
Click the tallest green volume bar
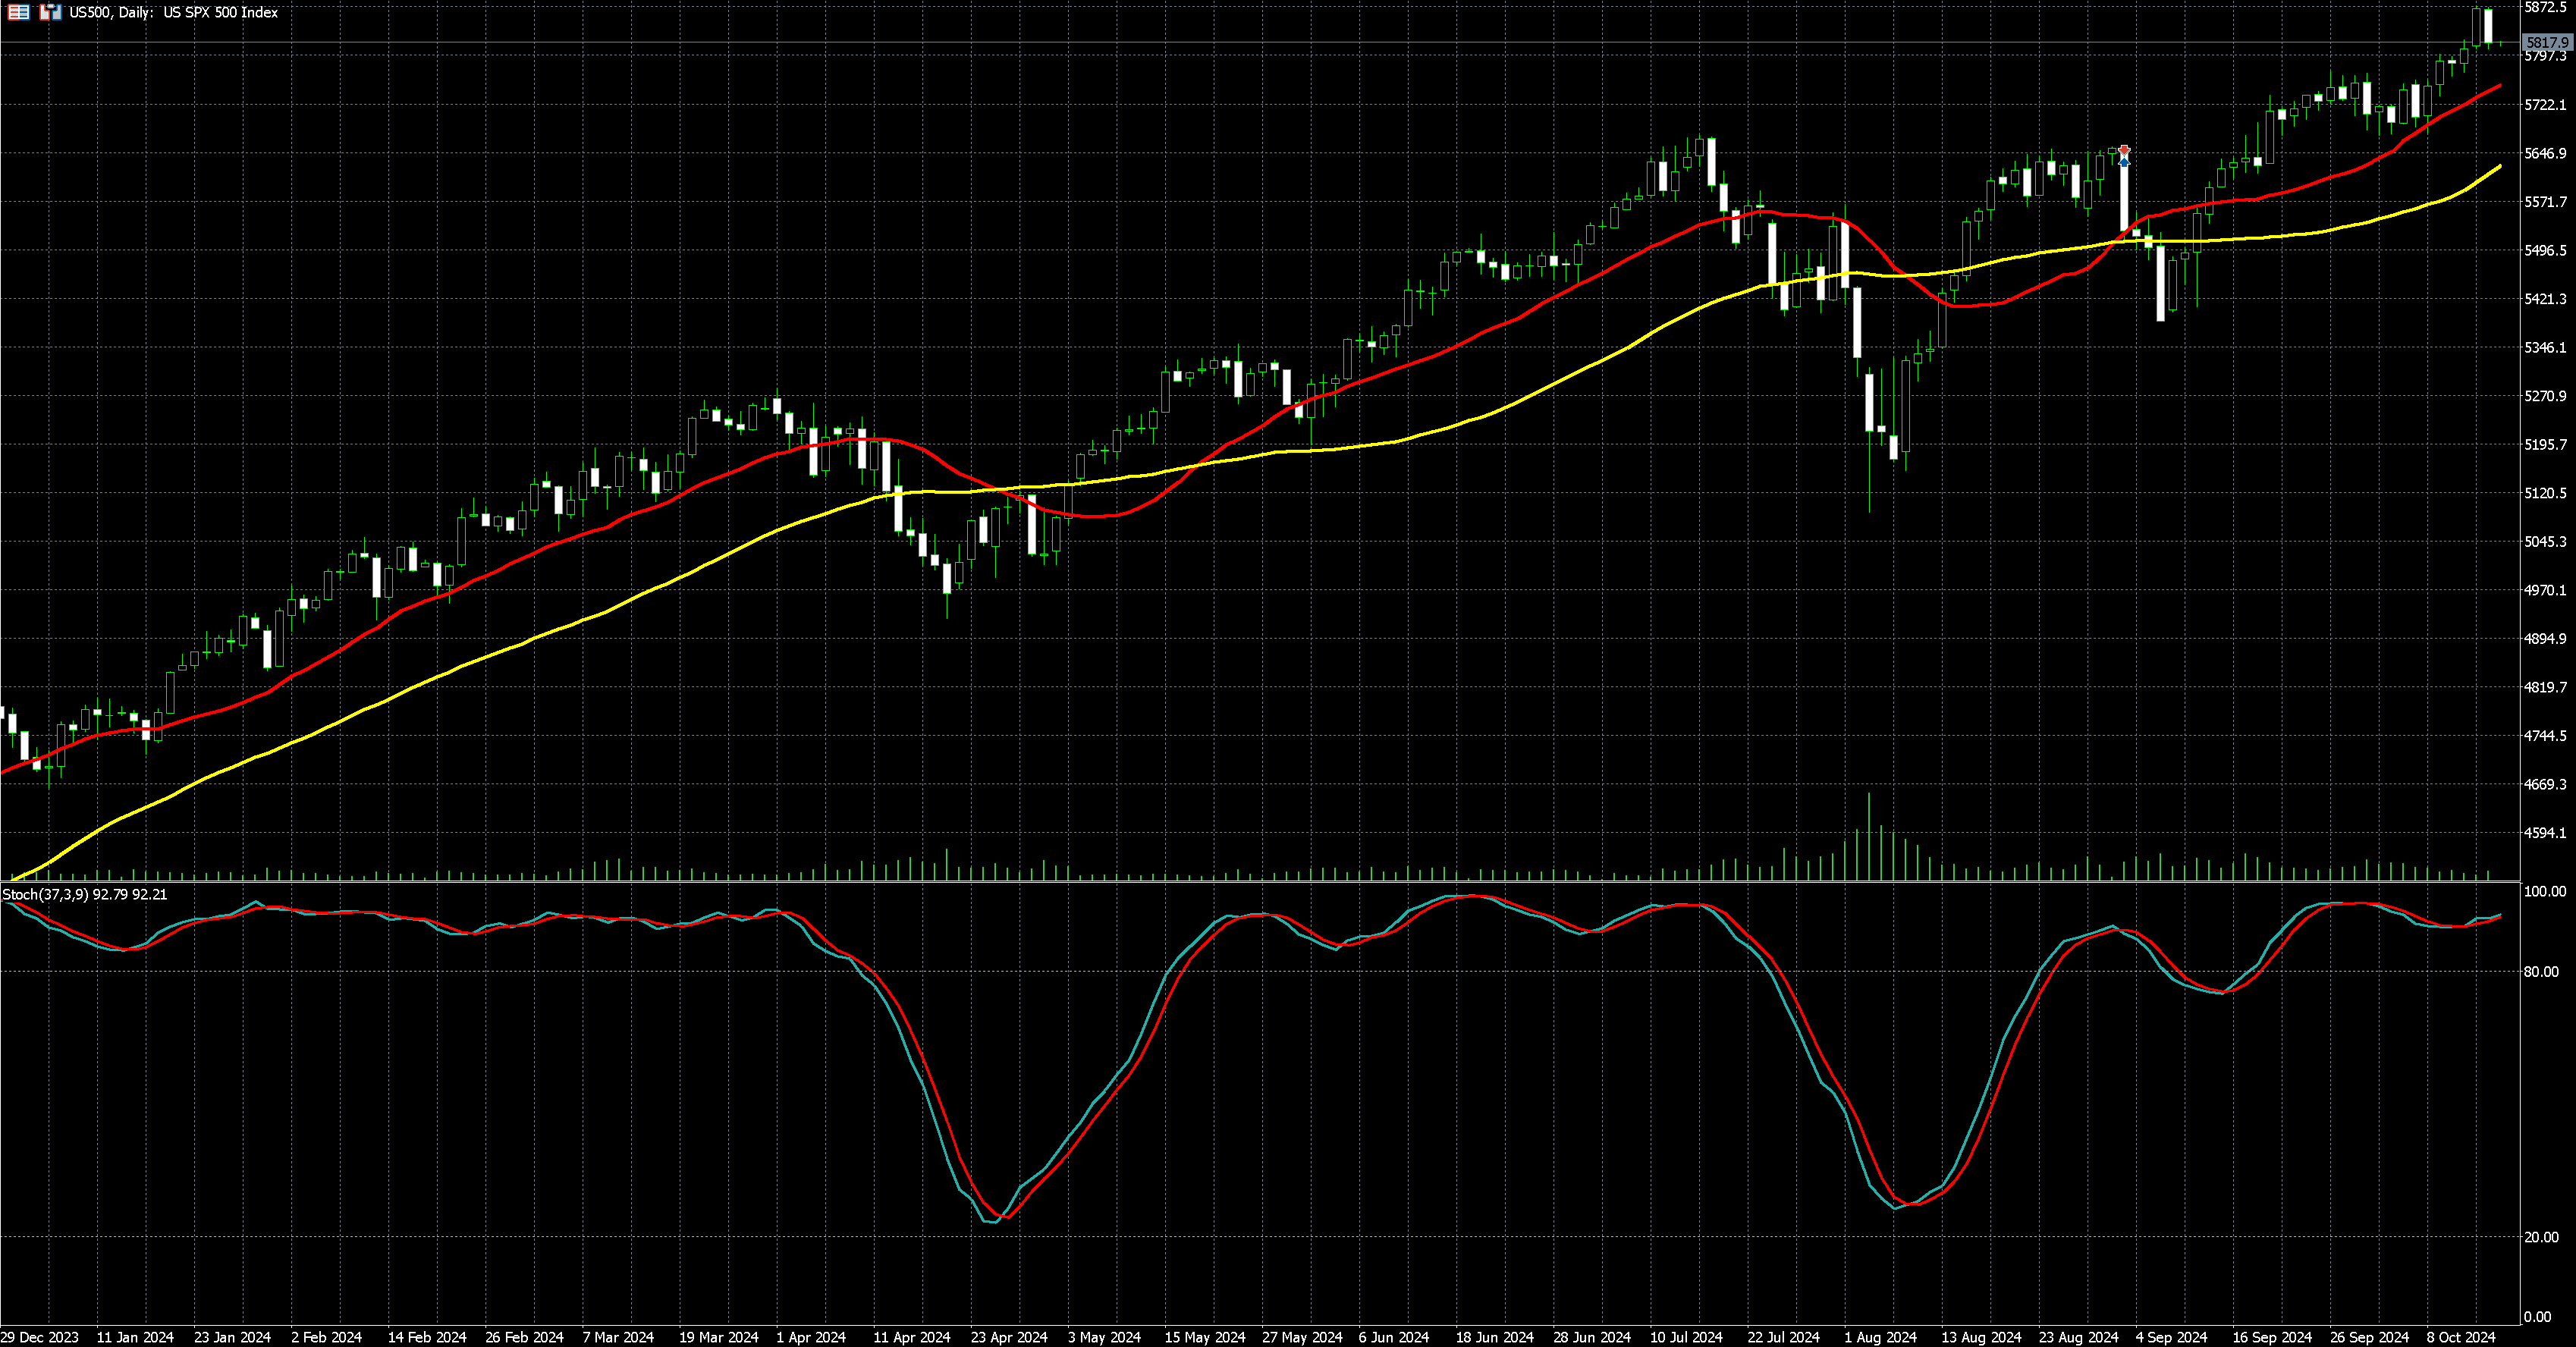coord(1868,836)
